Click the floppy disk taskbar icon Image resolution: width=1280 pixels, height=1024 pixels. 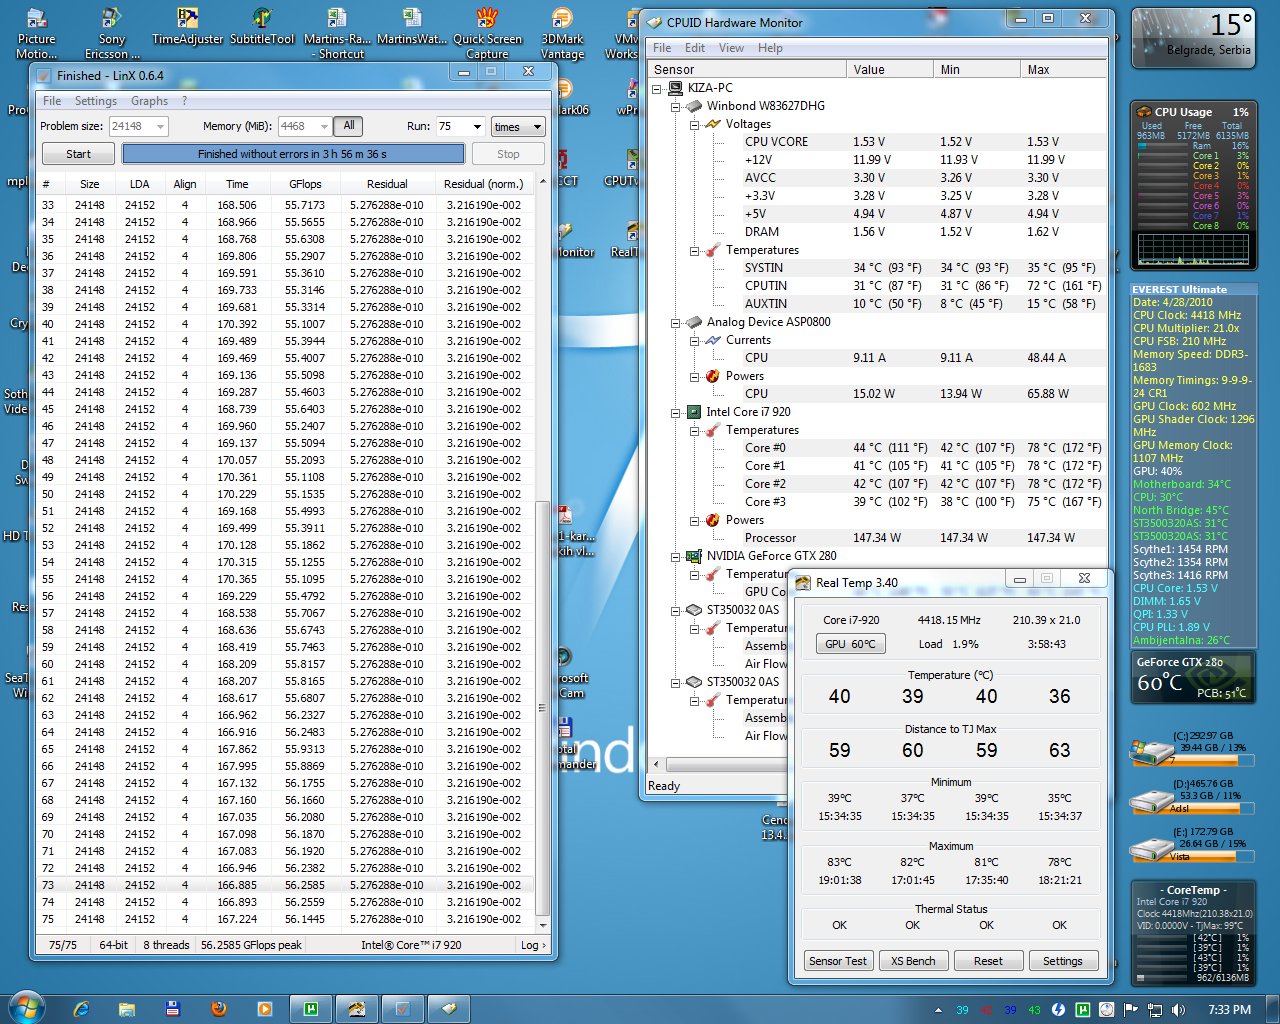tap(173, 1009)
